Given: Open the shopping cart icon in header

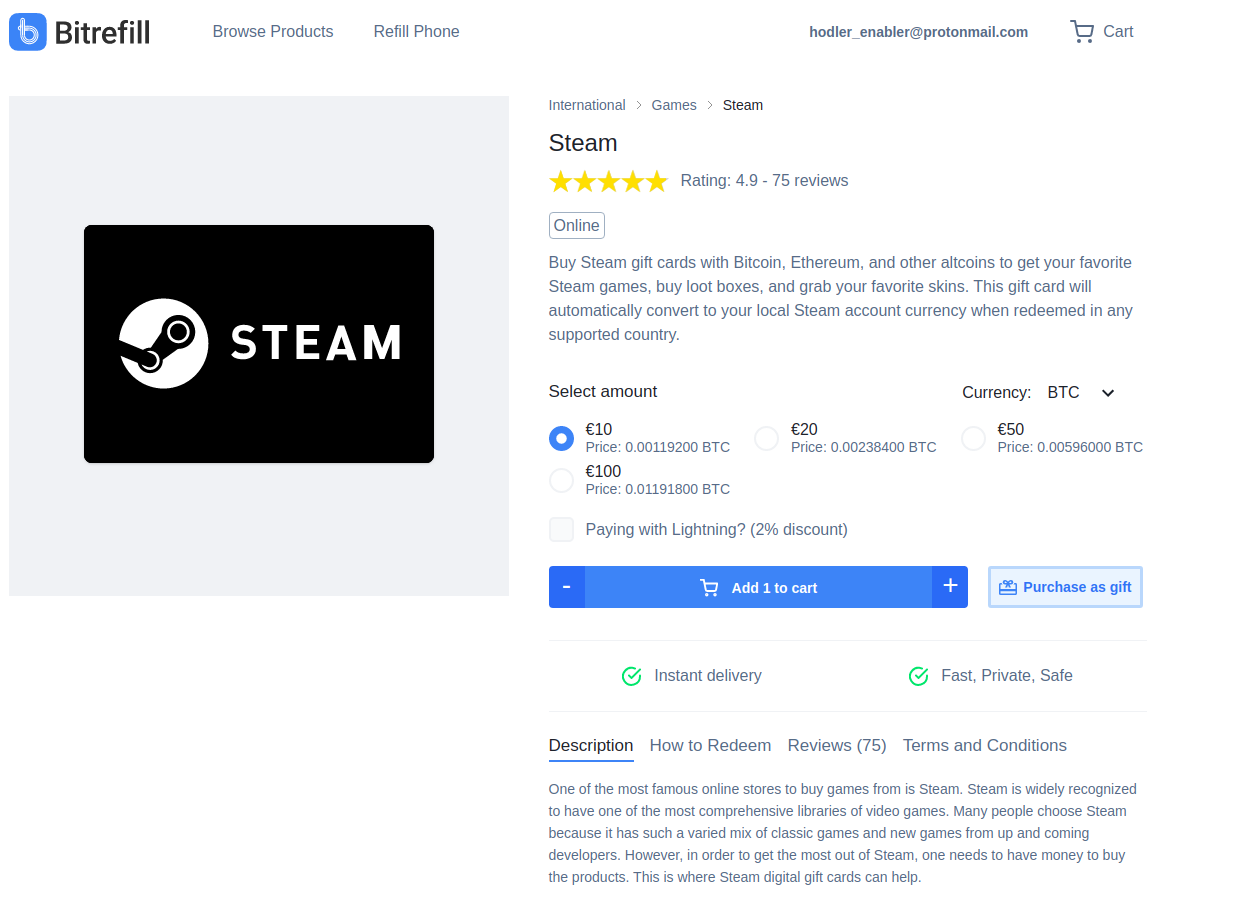Looking at the screenshot, I should (1082, 32).
